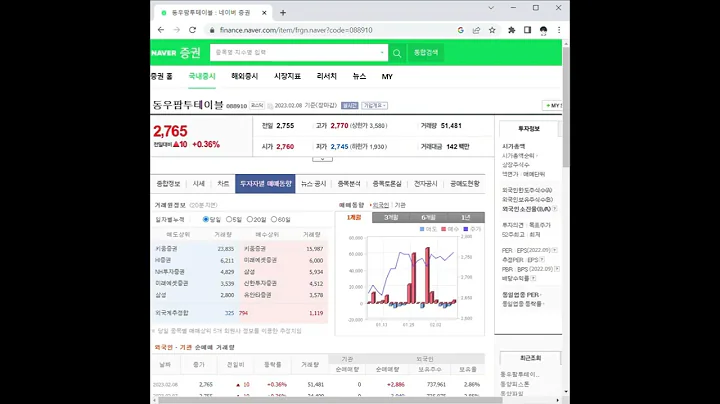This screenshot has width=720, height=404.
Task: Close the 동우팜투테이블 browser tab
Action: [264, 13]
